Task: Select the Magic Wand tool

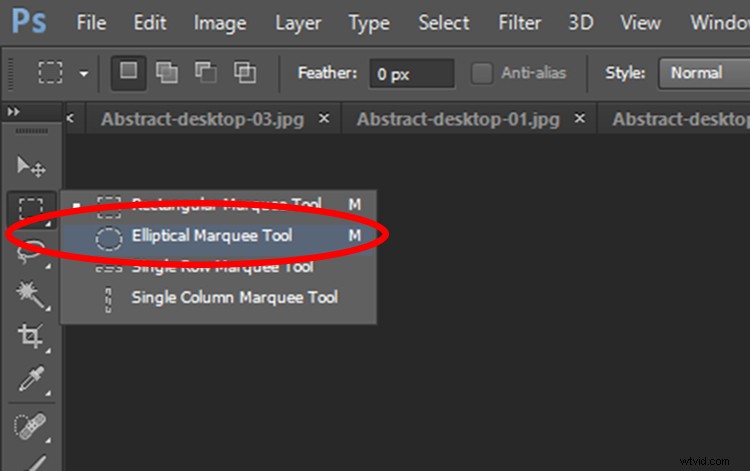Action: [x=29, y=294]
